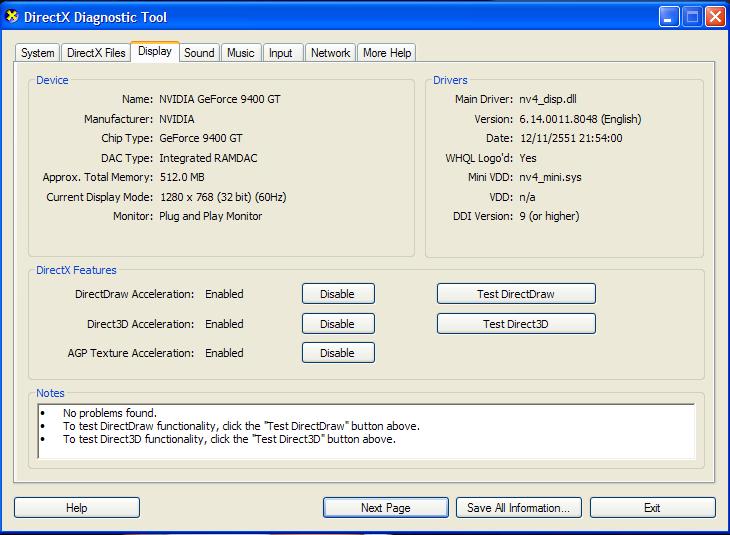The height and width of the screenshot is (535, 730).
Task: Go to the Next Page
Action: (385, 508)
